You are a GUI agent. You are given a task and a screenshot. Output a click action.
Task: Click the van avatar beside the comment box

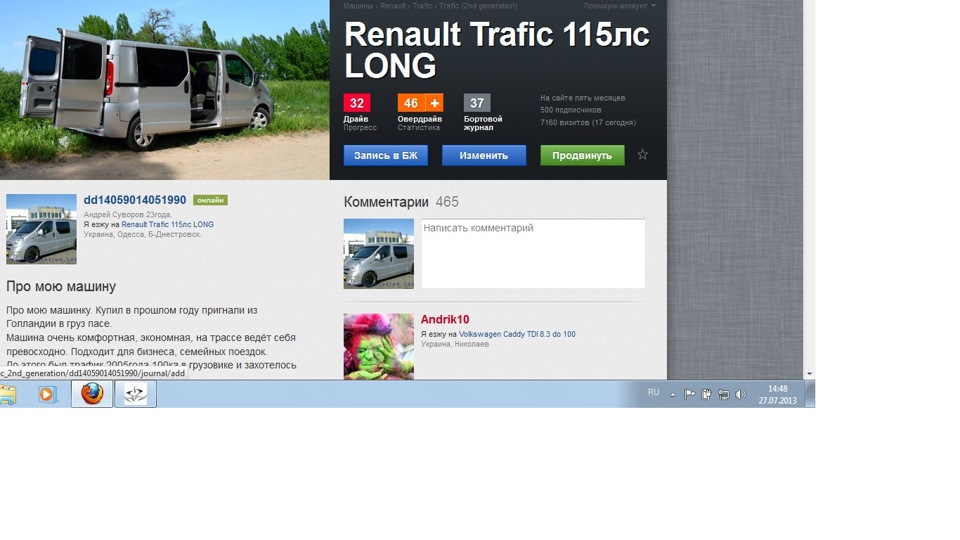point(378,253)
